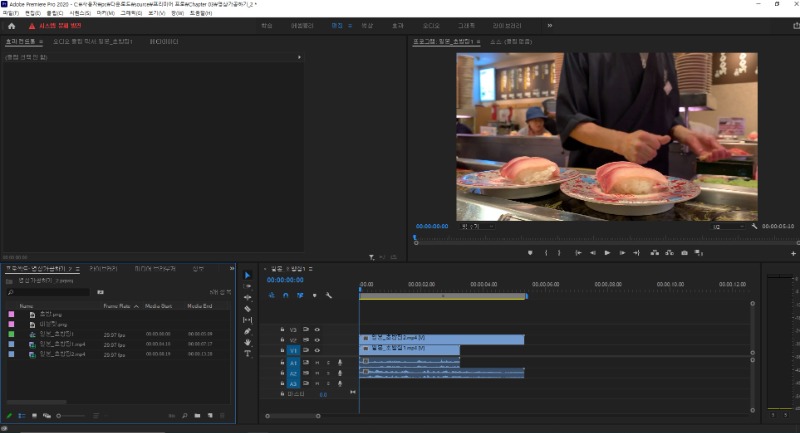
Task: Toggle project read/write pencil icon
Action: pyautogui.click(x=9, y=416)
